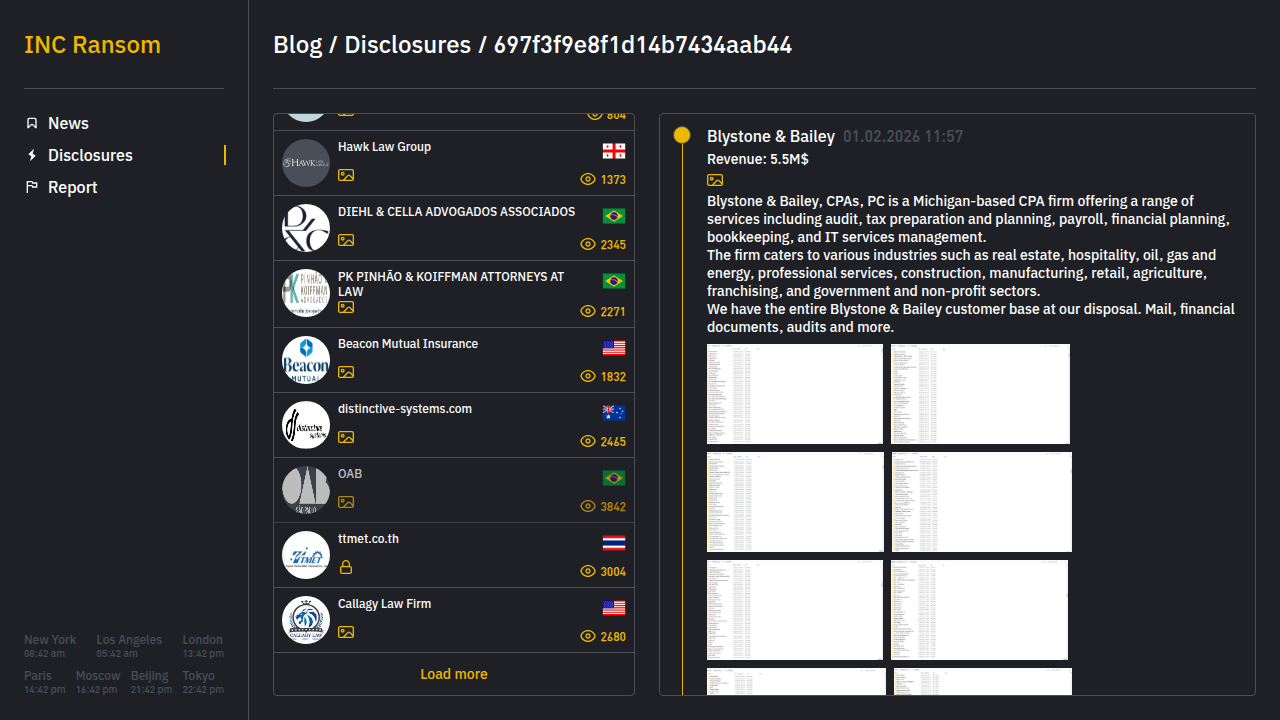1280x720 pixels.
Task: Click the image icon below Revenue: 5.5M$
Action: 715,180
